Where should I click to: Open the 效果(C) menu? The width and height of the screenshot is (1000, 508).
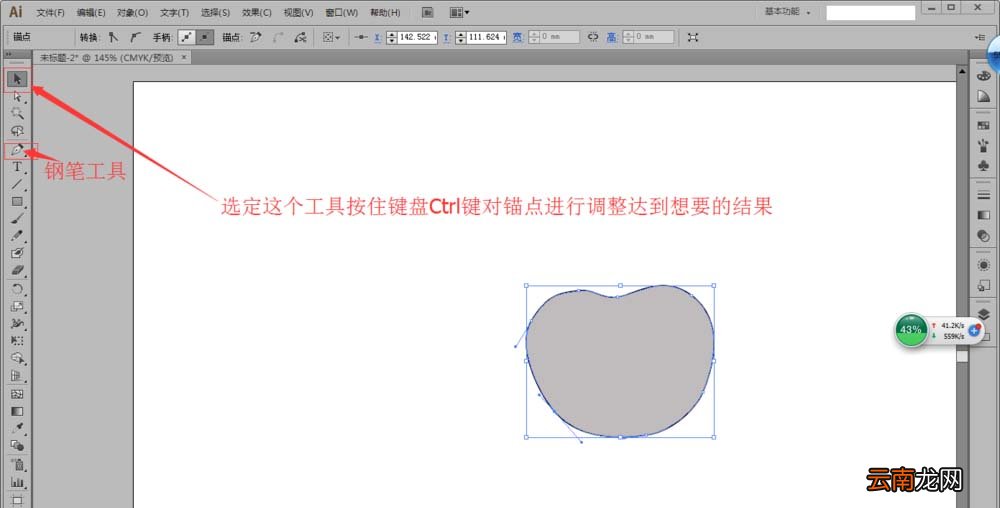point(256,12)
